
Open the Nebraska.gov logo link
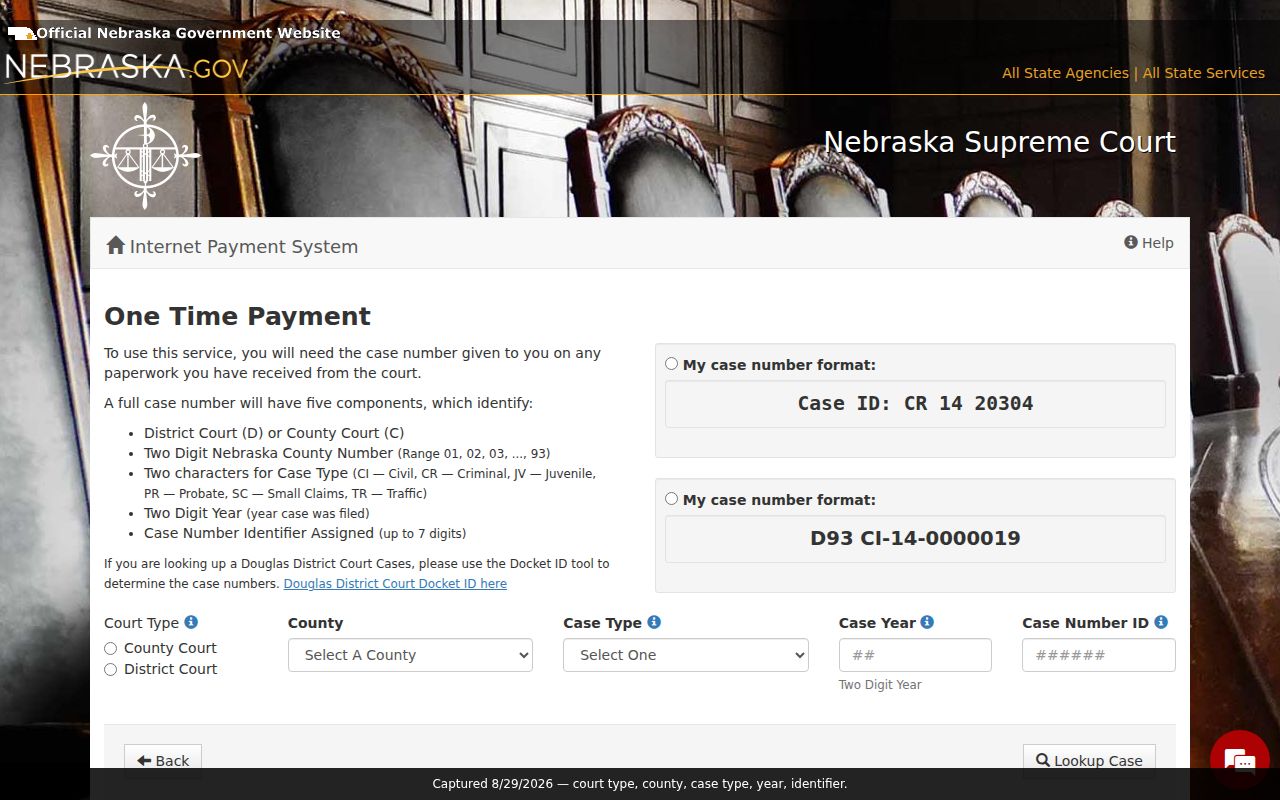click(126, 69)
